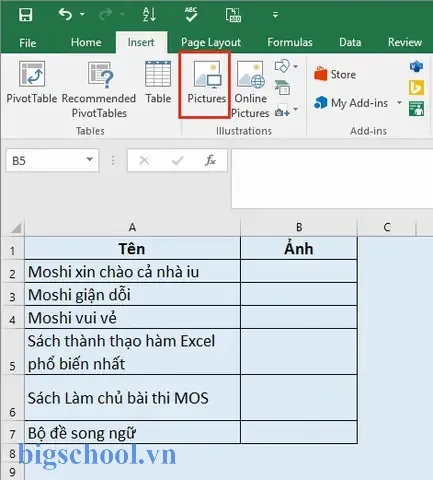Insert a PivotTable
The image size is (433, 480).
point(32,82)
